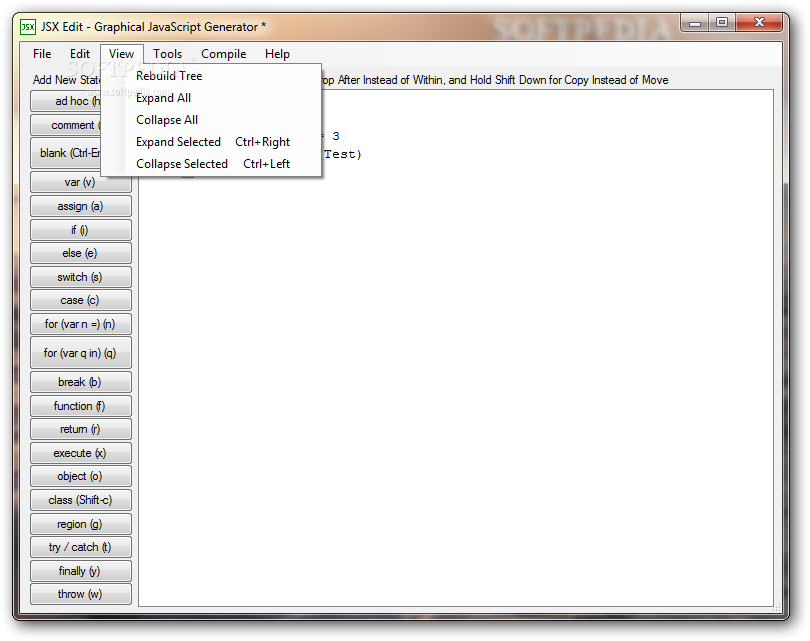Insert for (var n =) loop
This screenshot has height=641, width=810.
pyautogui.click(x=81, y=324)
